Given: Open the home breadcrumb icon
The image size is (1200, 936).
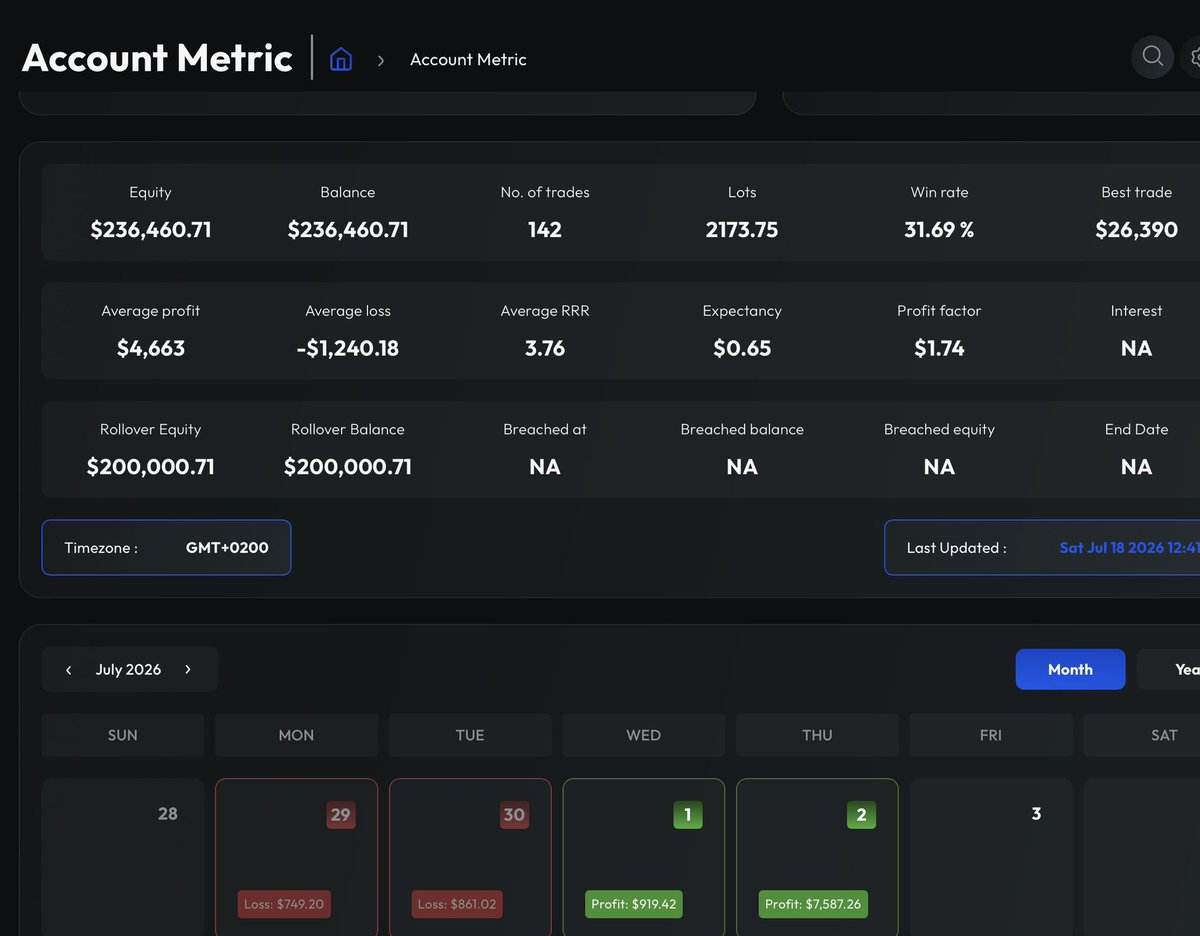Looking at the screenshot, I should pos(341,59).
